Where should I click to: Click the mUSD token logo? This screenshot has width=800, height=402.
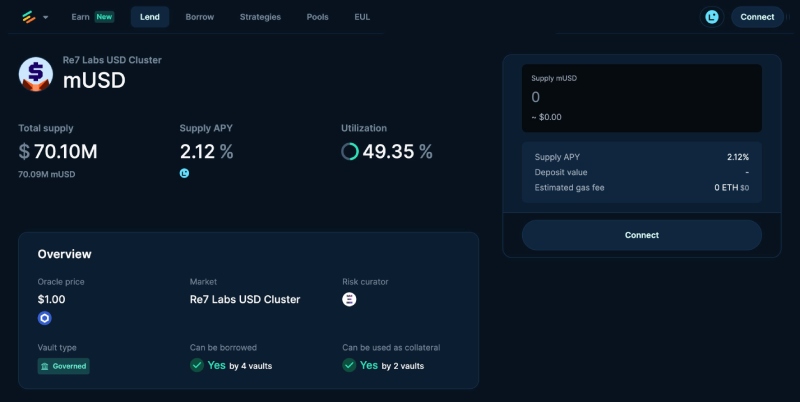coord(36,74)
